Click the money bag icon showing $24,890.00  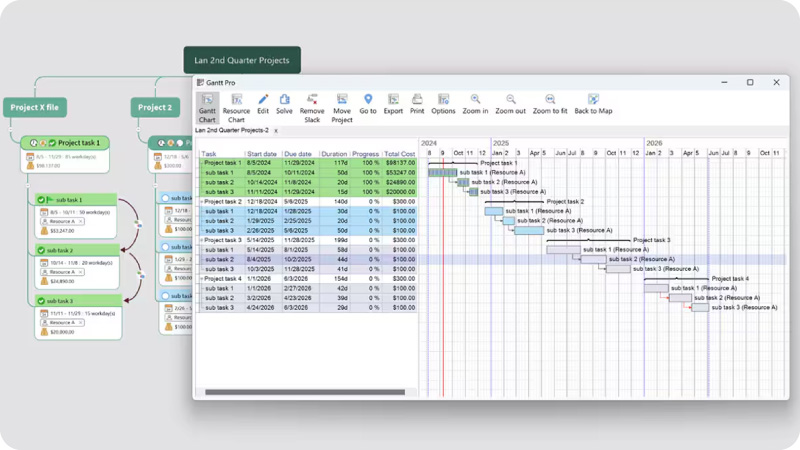point(44,281)
